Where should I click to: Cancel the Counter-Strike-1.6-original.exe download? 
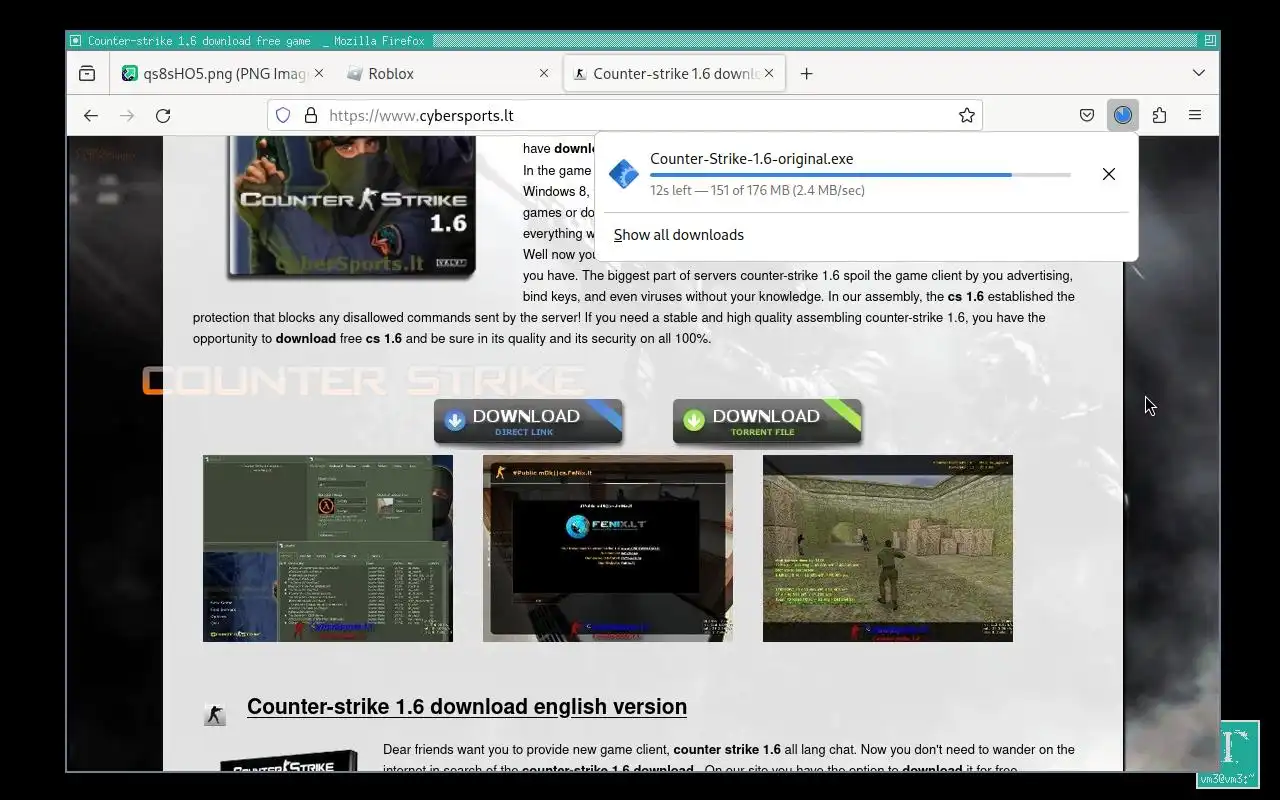click(x=1108, y=174)
